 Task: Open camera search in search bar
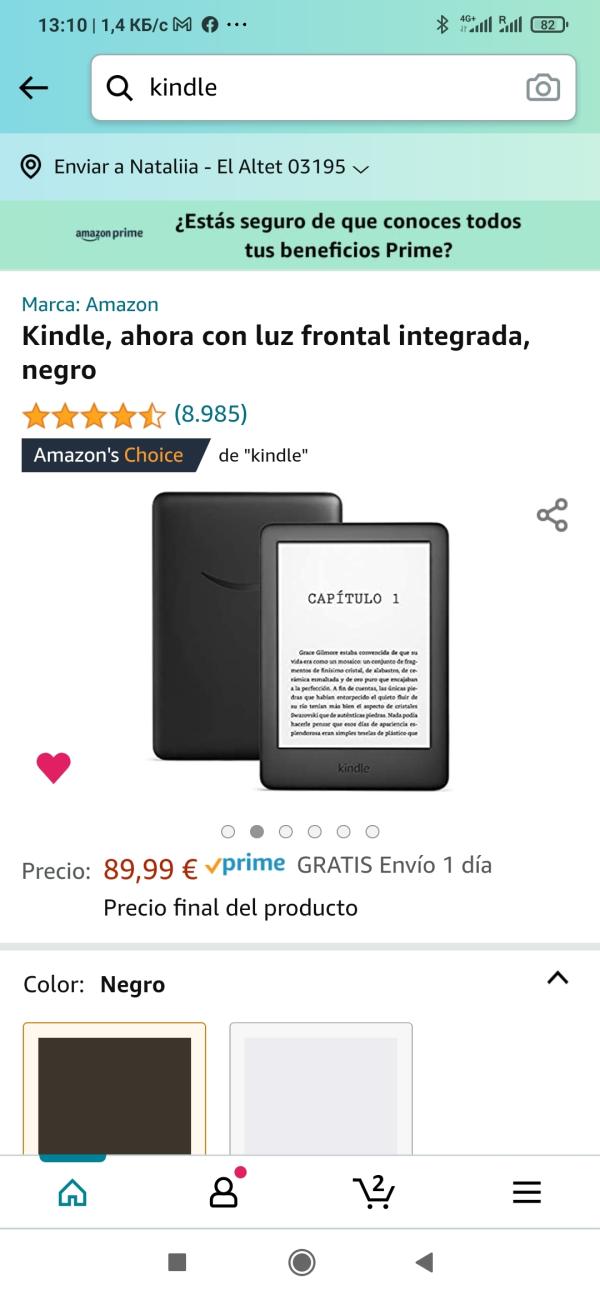(543, 88)
